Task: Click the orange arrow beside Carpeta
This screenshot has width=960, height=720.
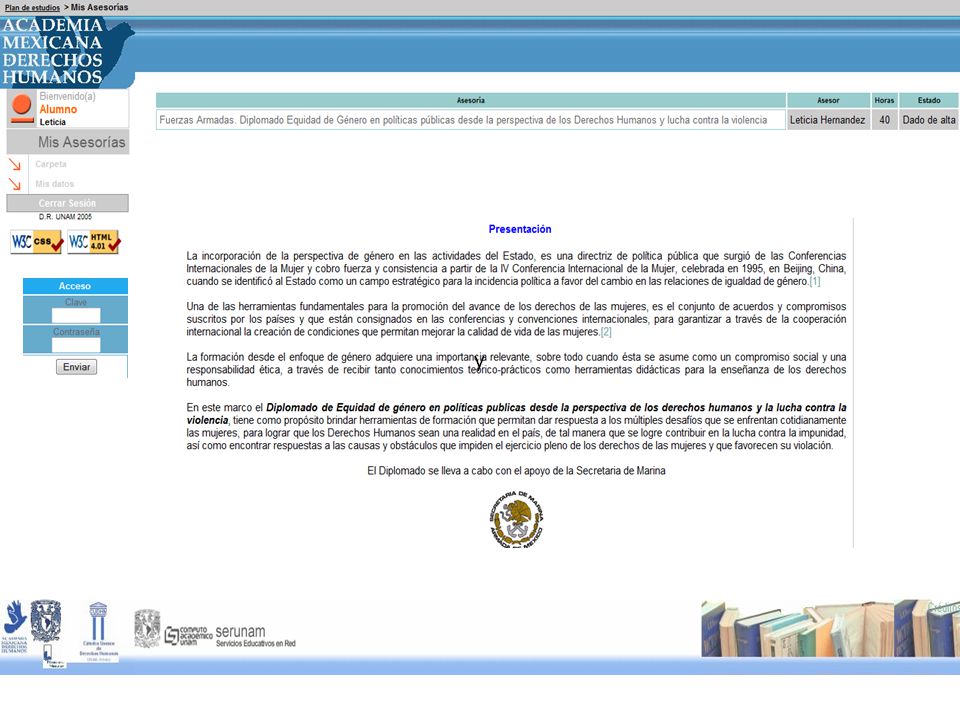Action: pyautogui.click(x=15, y=164)
